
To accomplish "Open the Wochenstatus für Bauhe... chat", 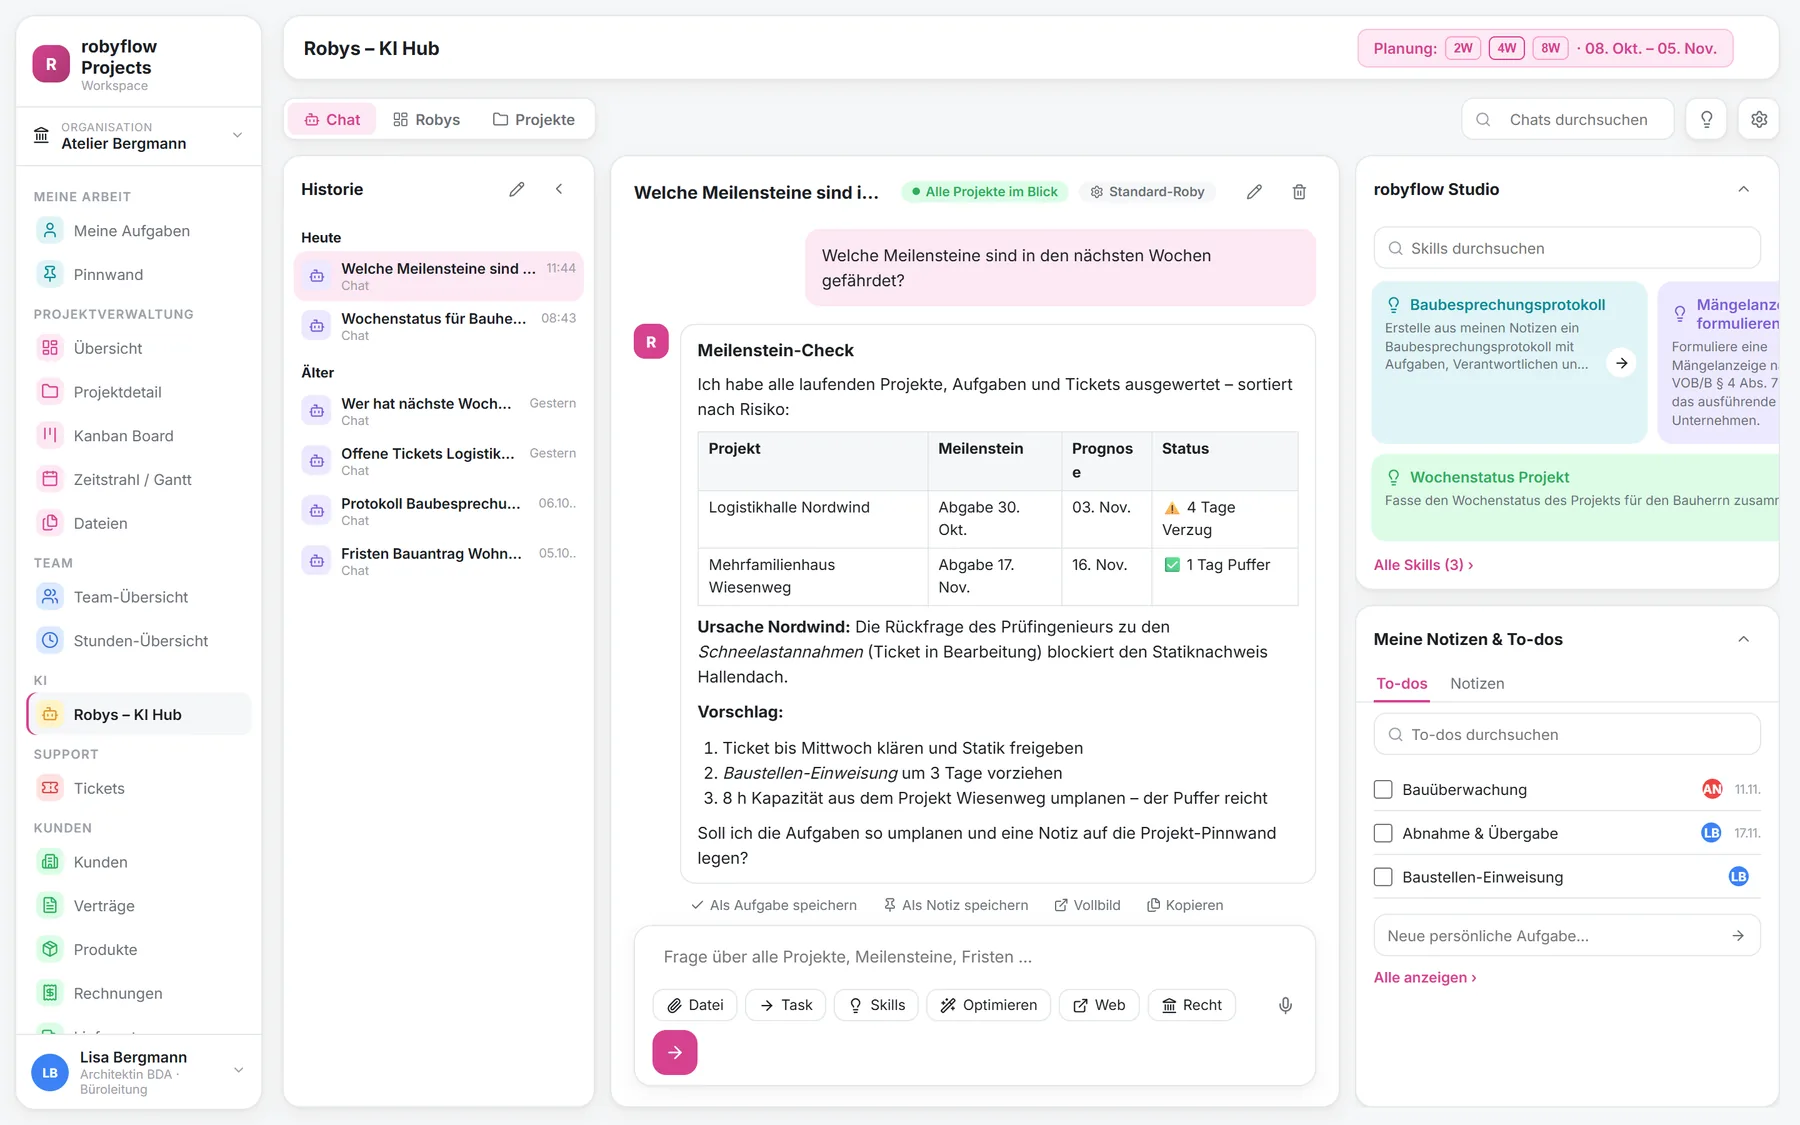I will click(x=439, y=326).
